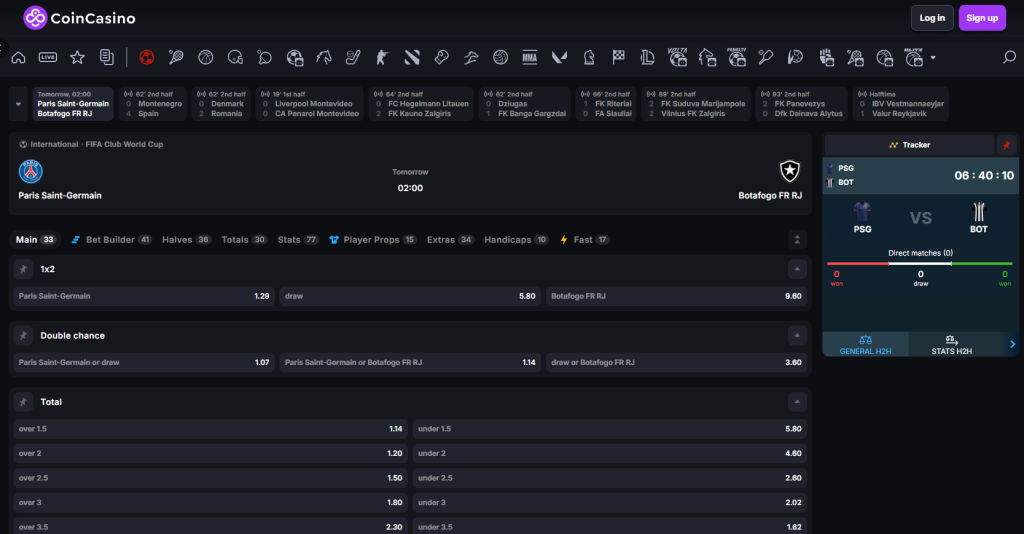Image resolution: width=1024 pixels, height=534 pixels.
Task: Select the Valorant icon
Action: pyautogui.click(x=559, y=57)
